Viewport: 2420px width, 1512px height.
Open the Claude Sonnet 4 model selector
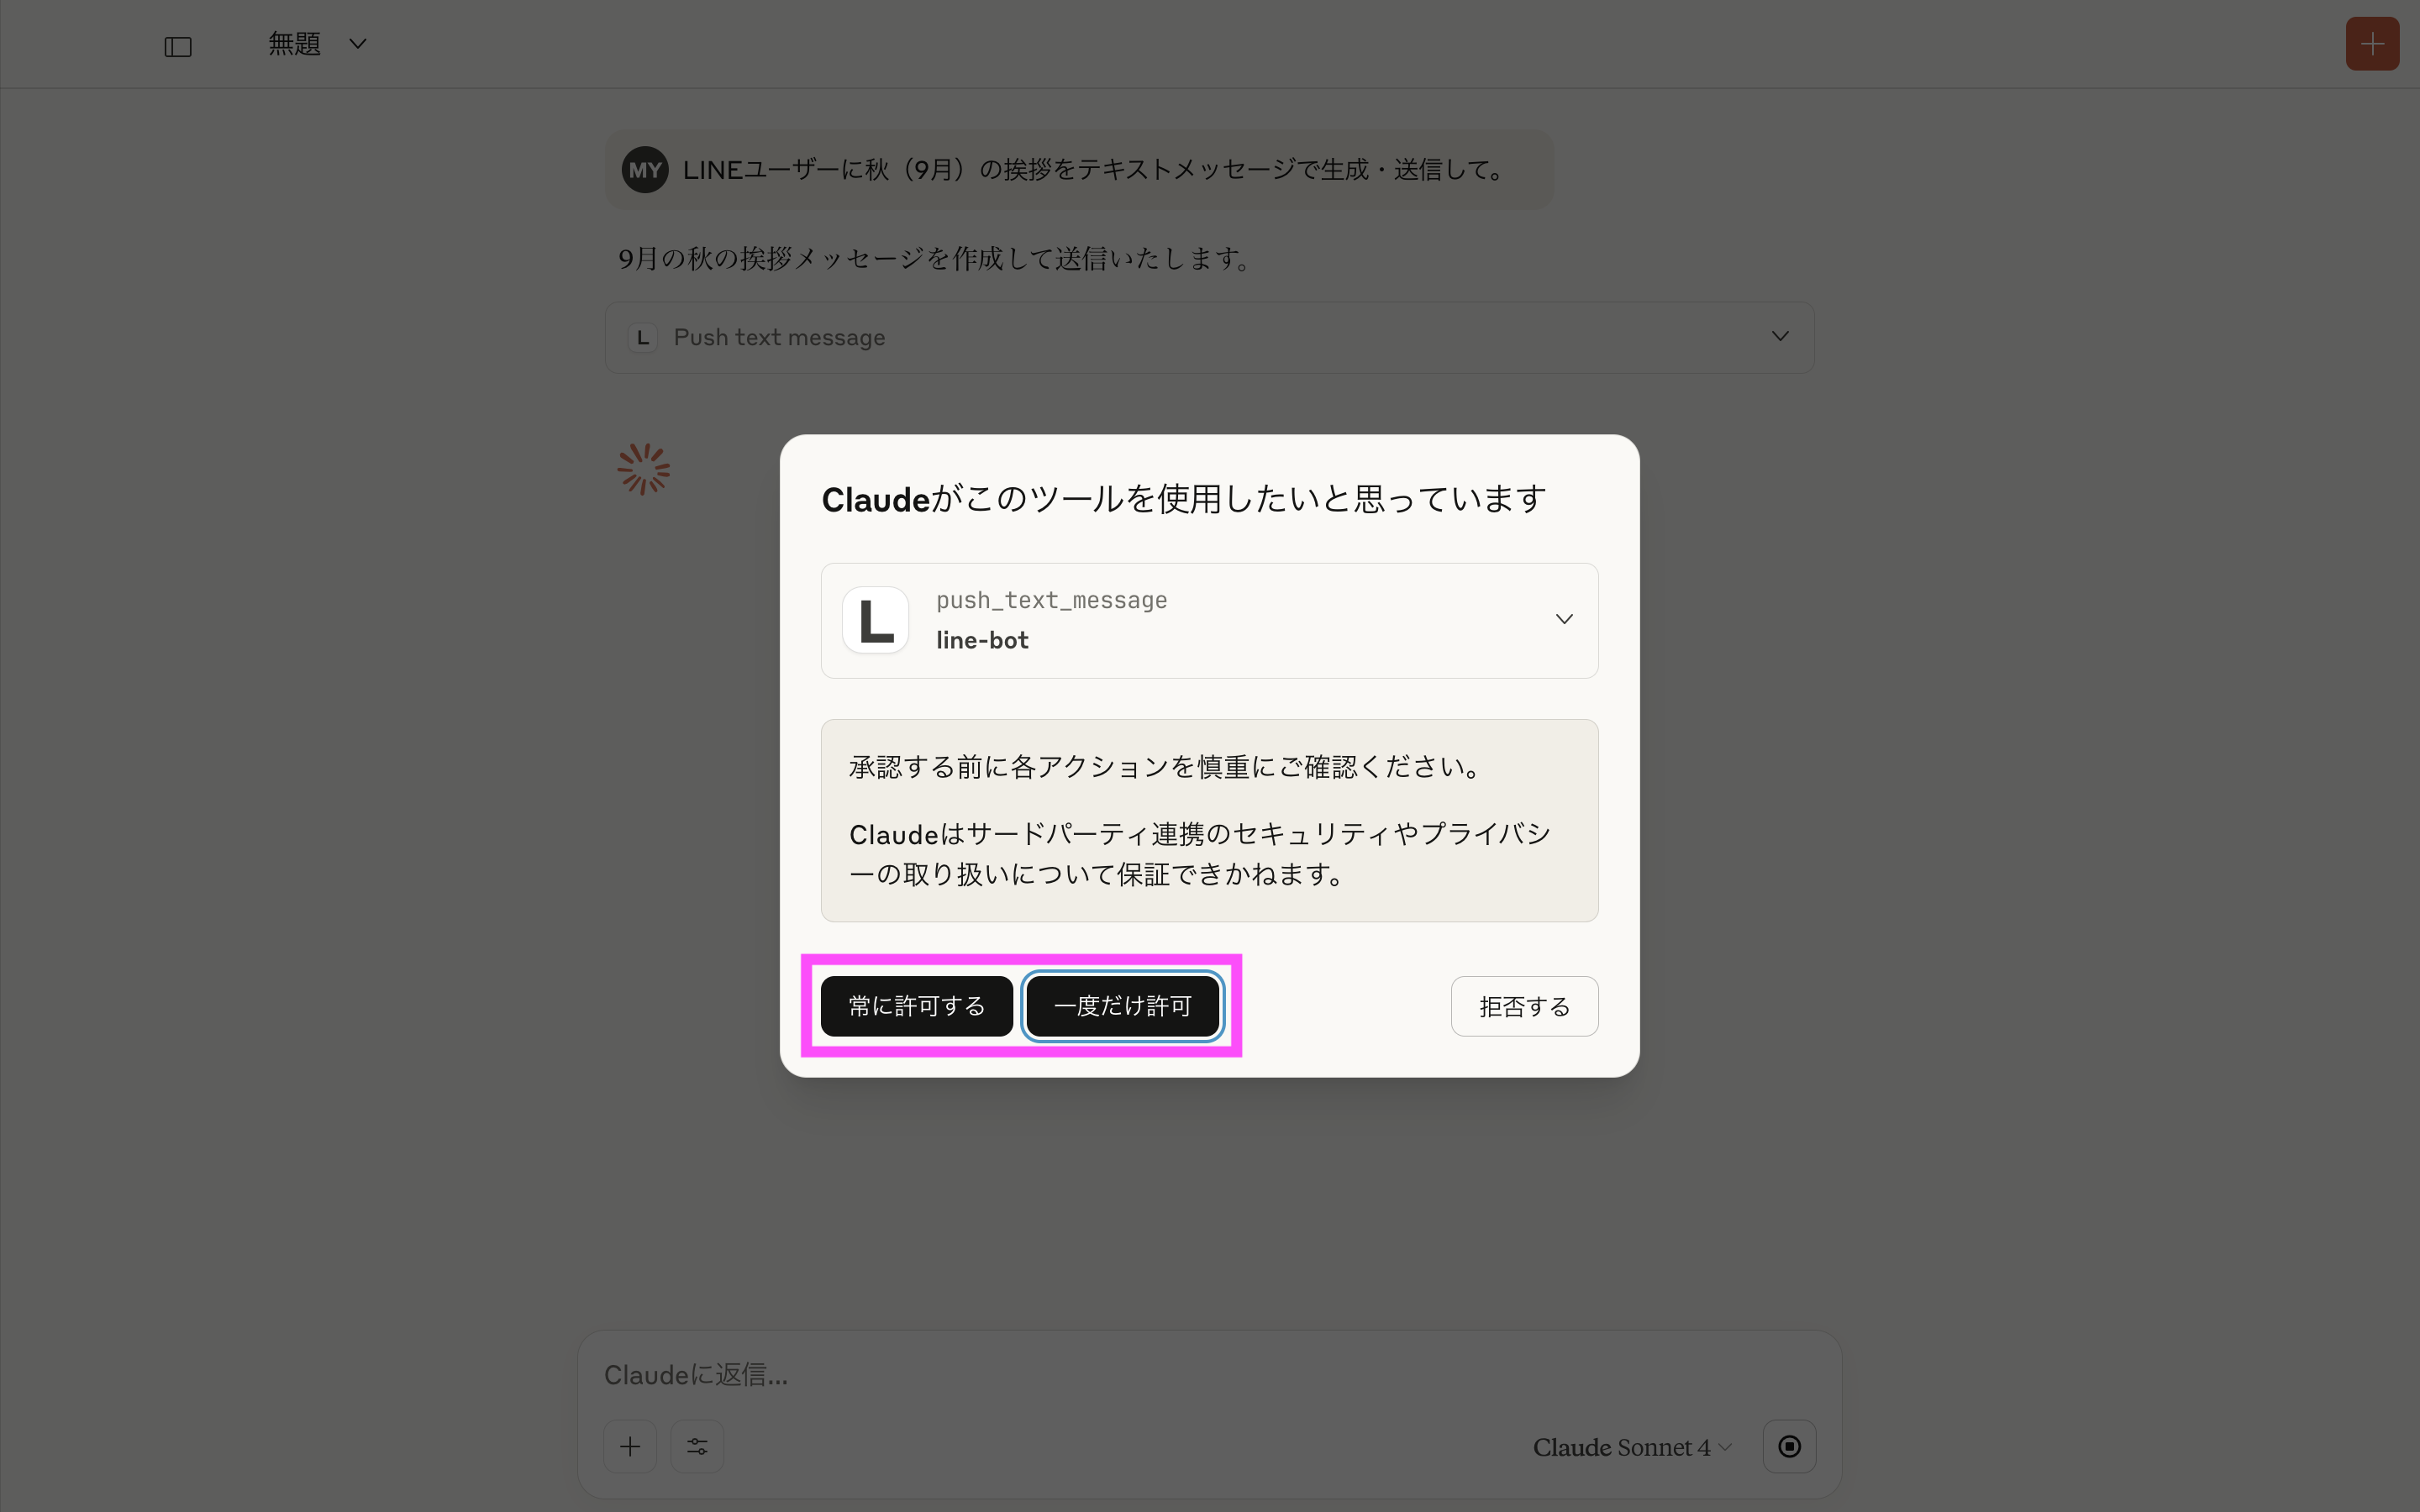coord(1631,1447)
